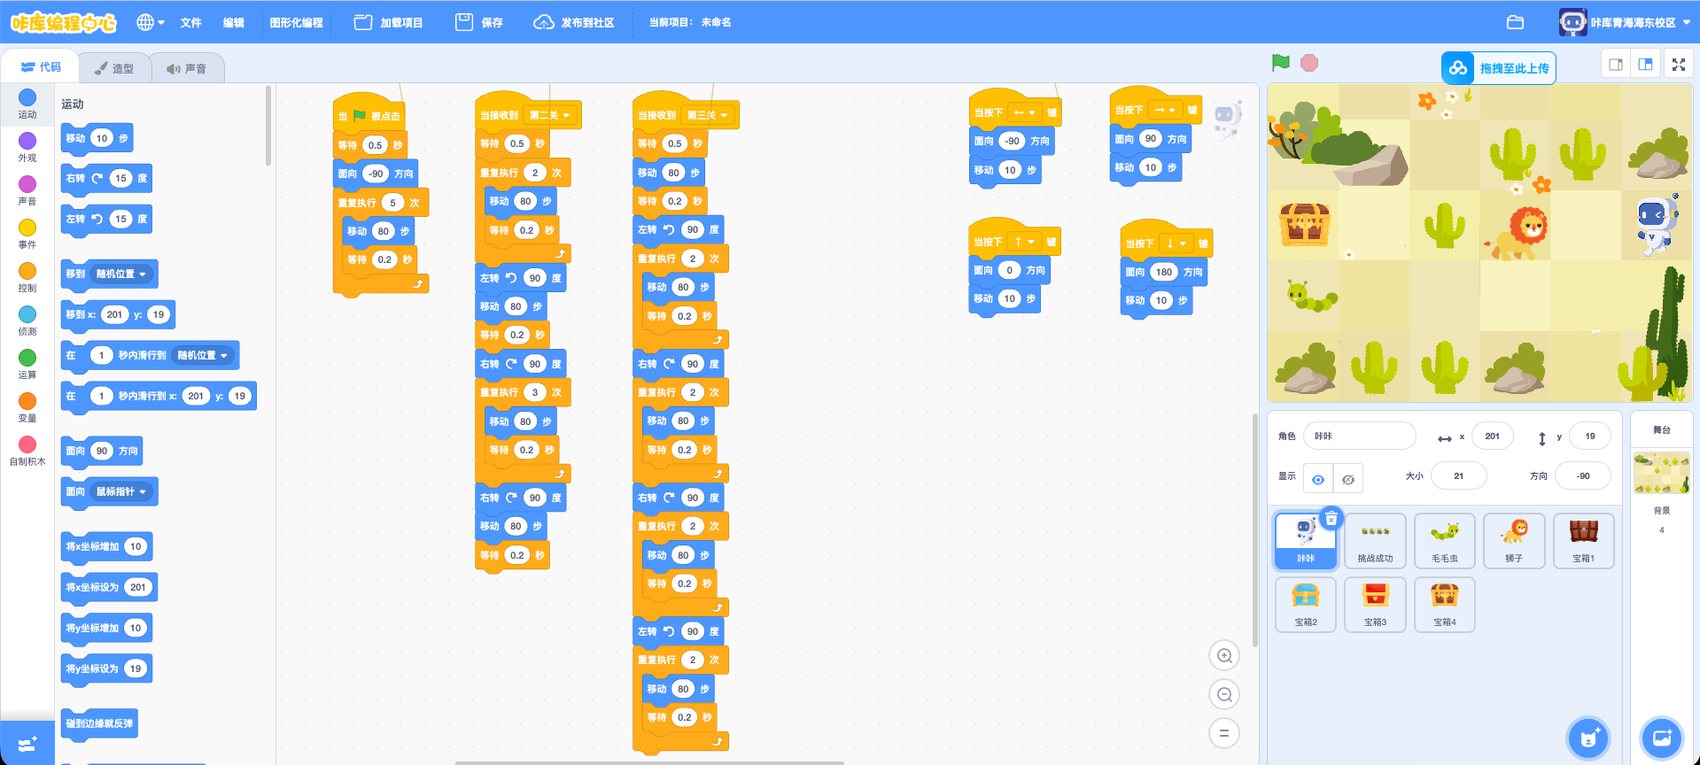Click 发布到社区 button
The image size is (1700, 765).
(574, 22)
